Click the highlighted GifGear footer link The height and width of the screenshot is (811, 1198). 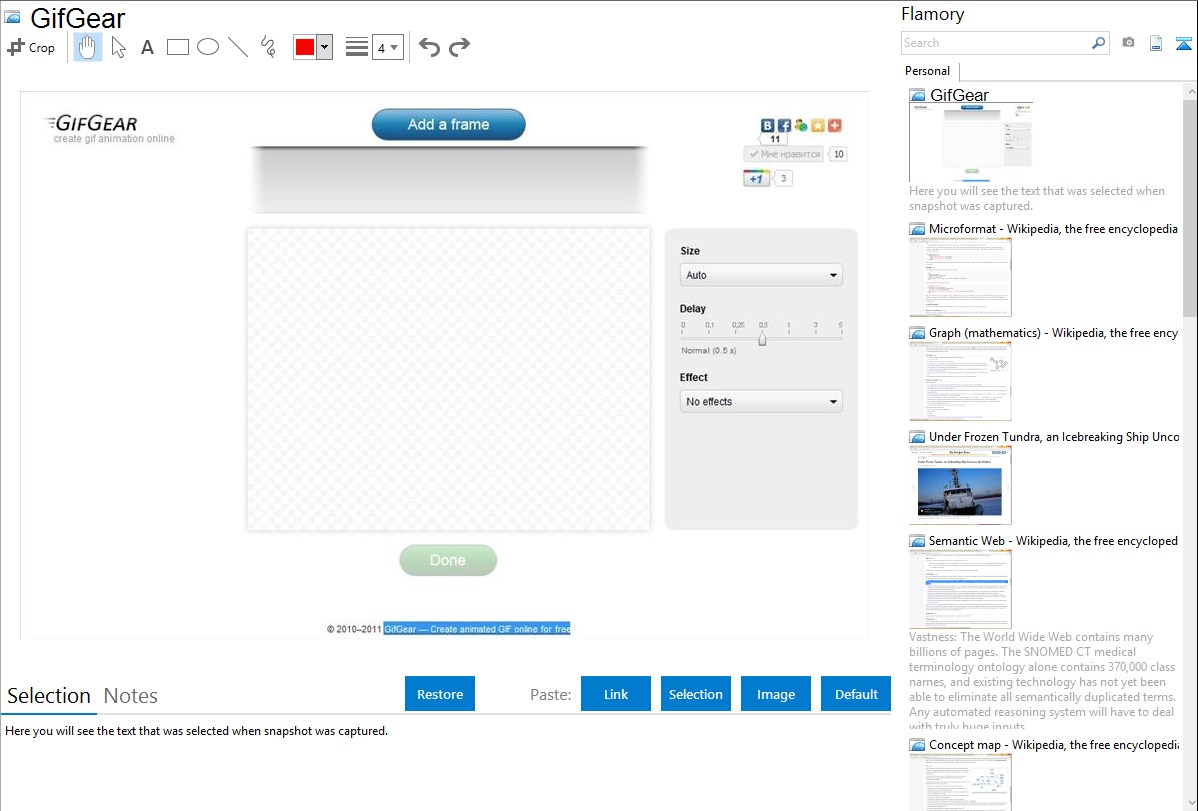477,629
